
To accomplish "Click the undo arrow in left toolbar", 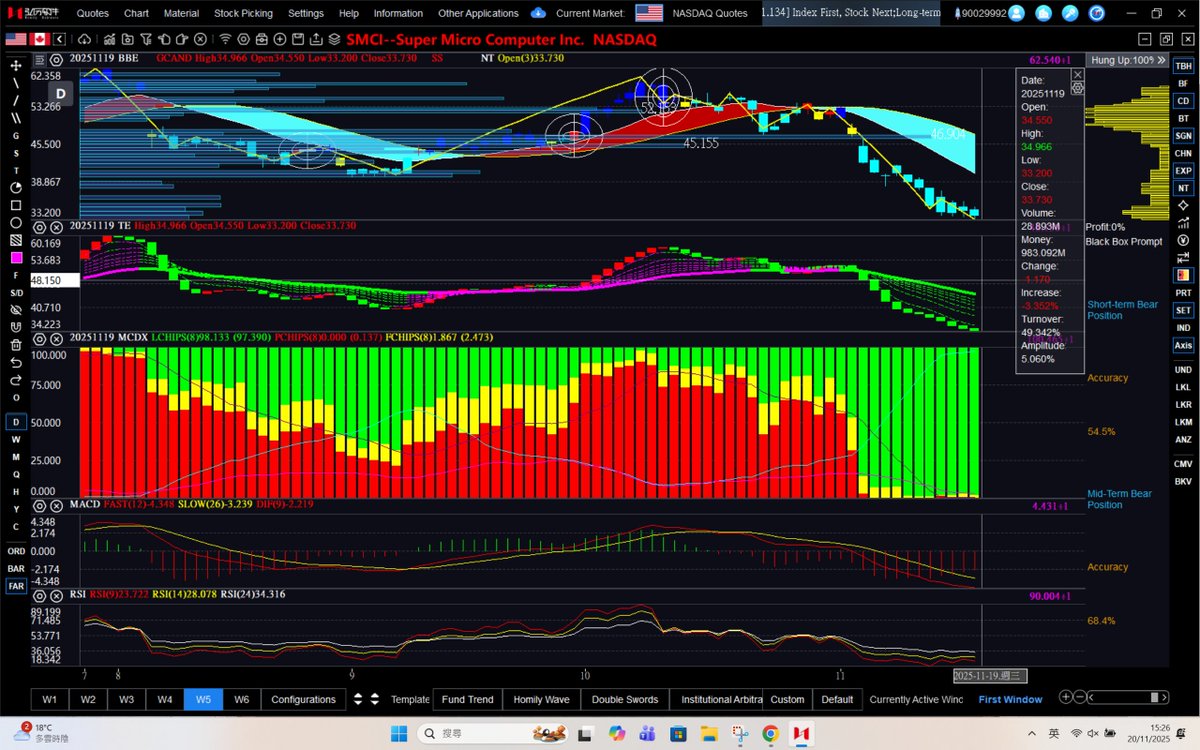I will [16, 362].
